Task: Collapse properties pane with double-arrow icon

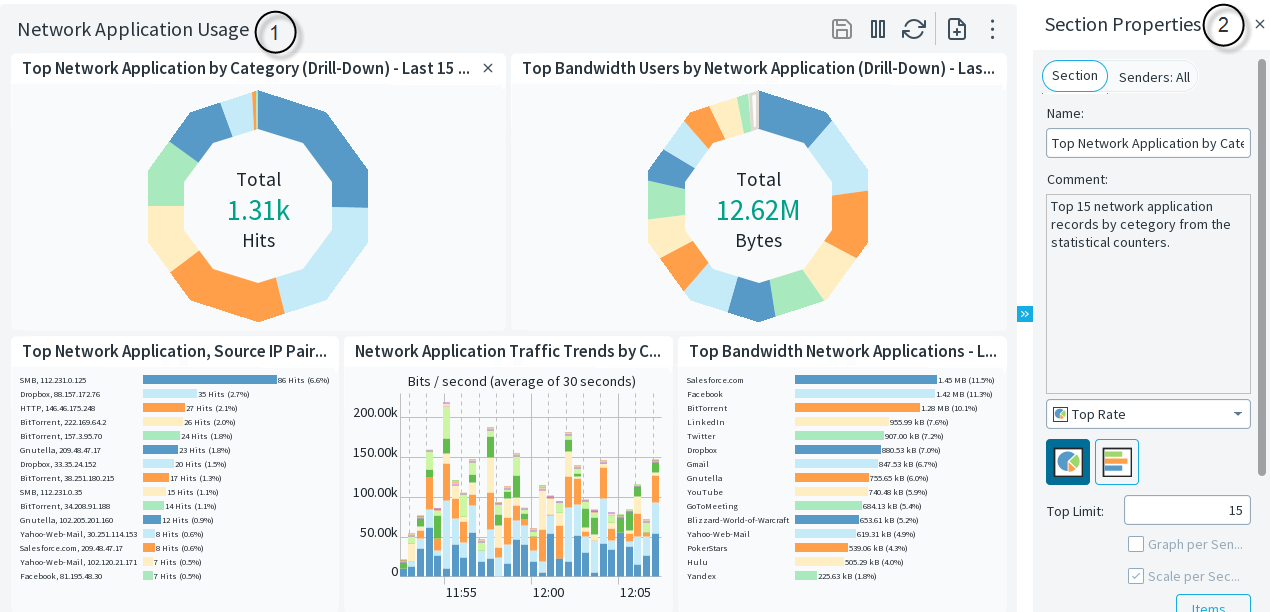Action: (1024, 314)
